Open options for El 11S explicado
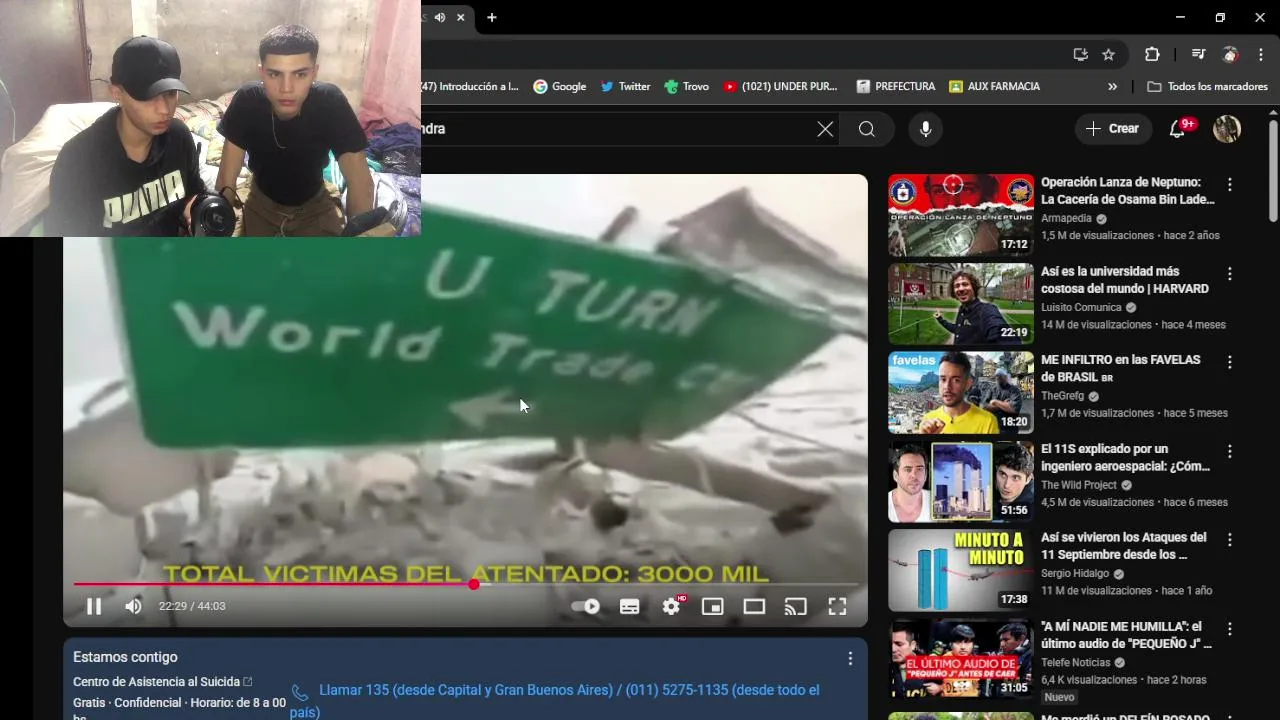Viewport: 1280px width, 720px height. (1230, 451)
